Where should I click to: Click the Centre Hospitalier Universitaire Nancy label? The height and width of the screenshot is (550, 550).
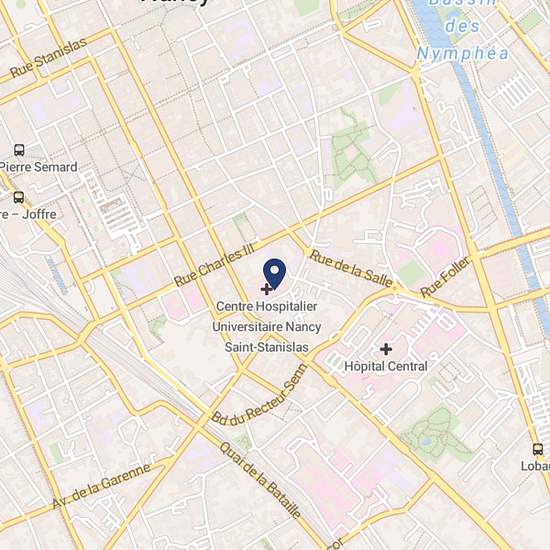coord(267,317)
